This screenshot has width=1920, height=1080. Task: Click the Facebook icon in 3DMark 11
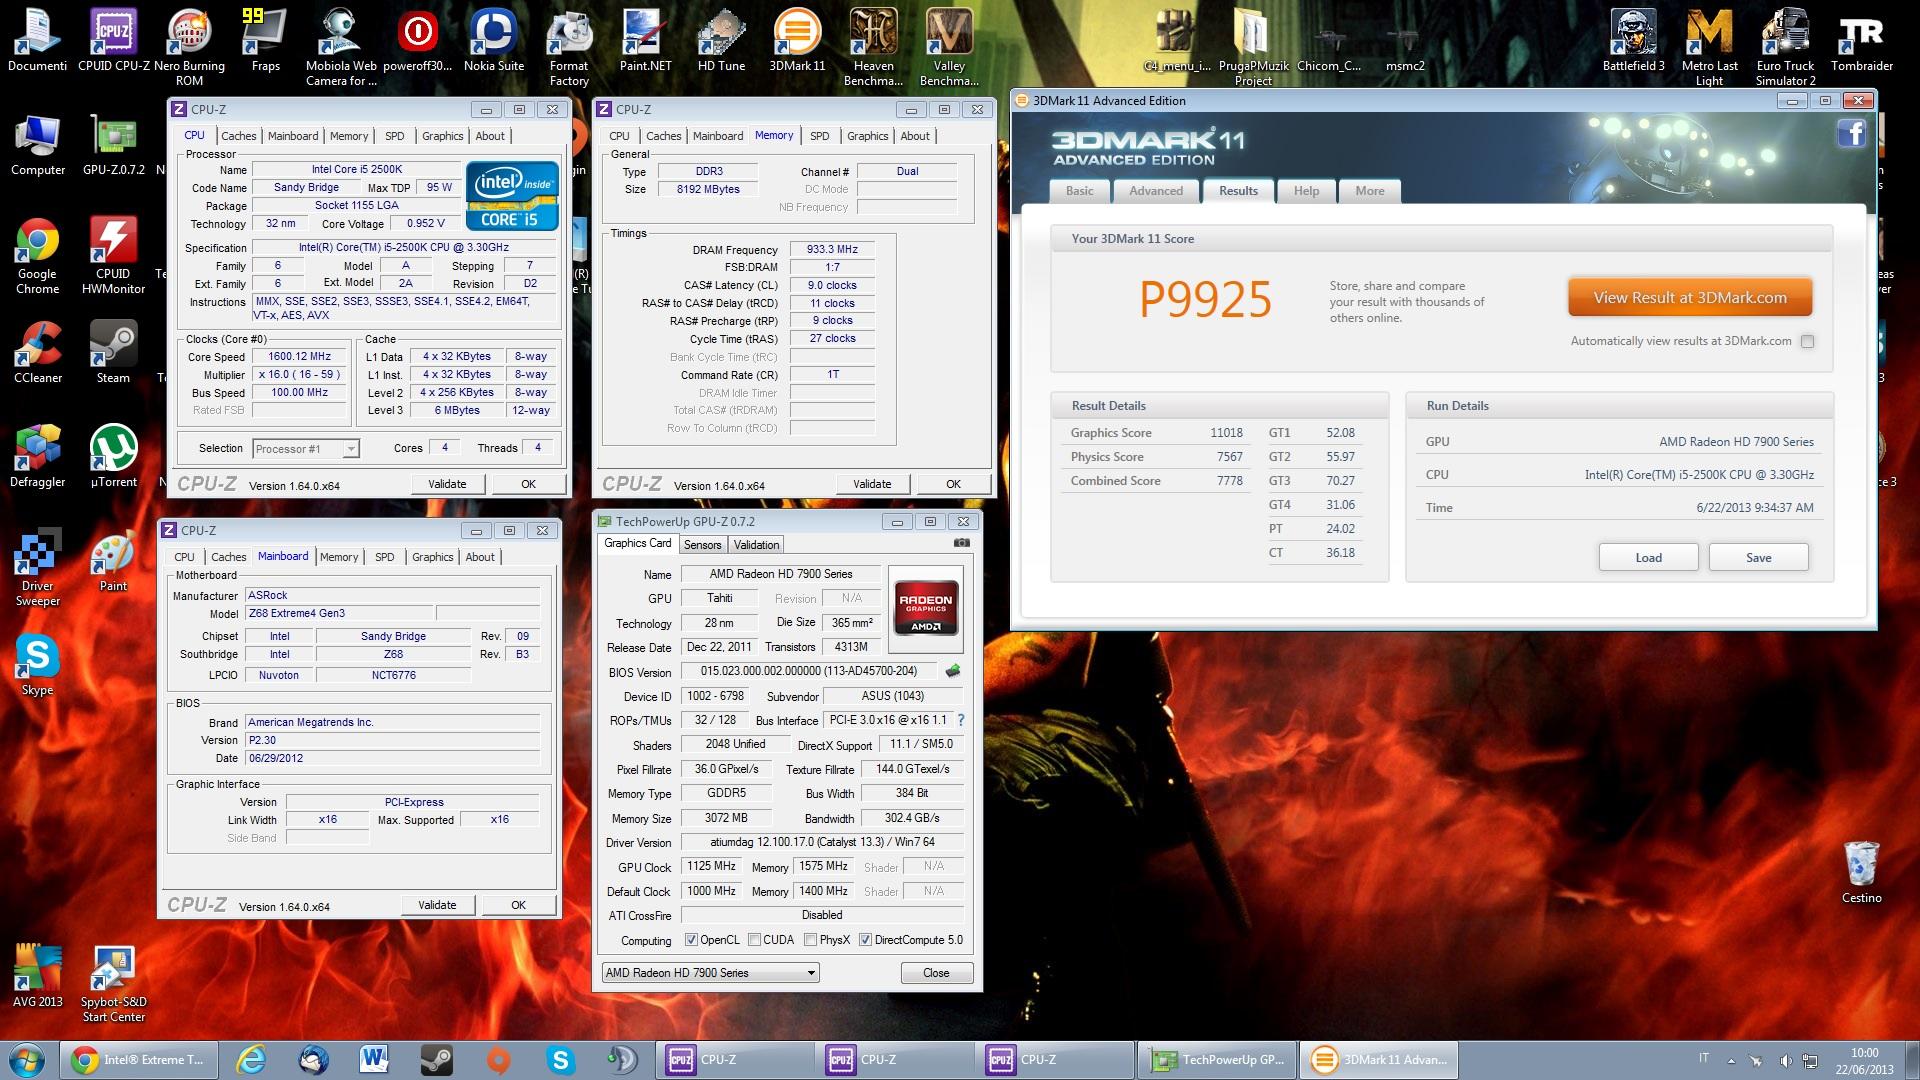coord(1851,133)
